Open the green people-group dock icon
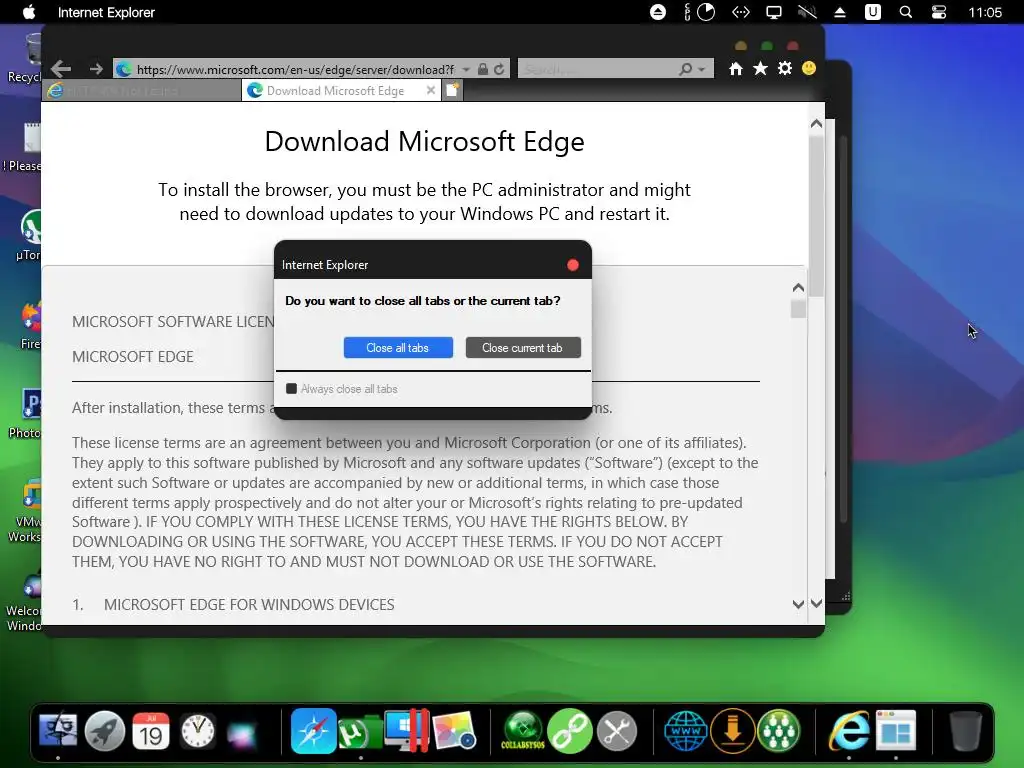Viewport: 1024px width, 768px height. pos(779,730)
